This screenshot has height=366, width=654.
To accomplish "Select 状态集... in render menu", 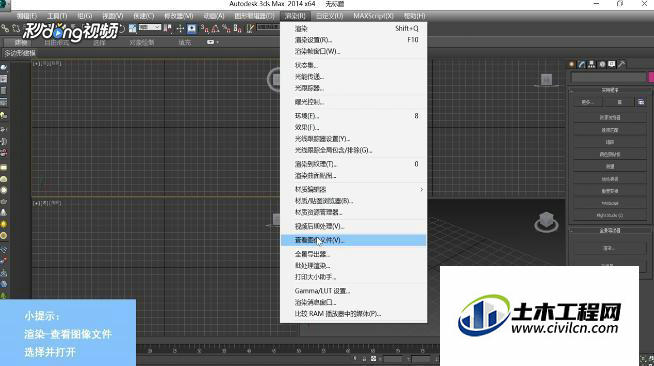I will 354,65.
